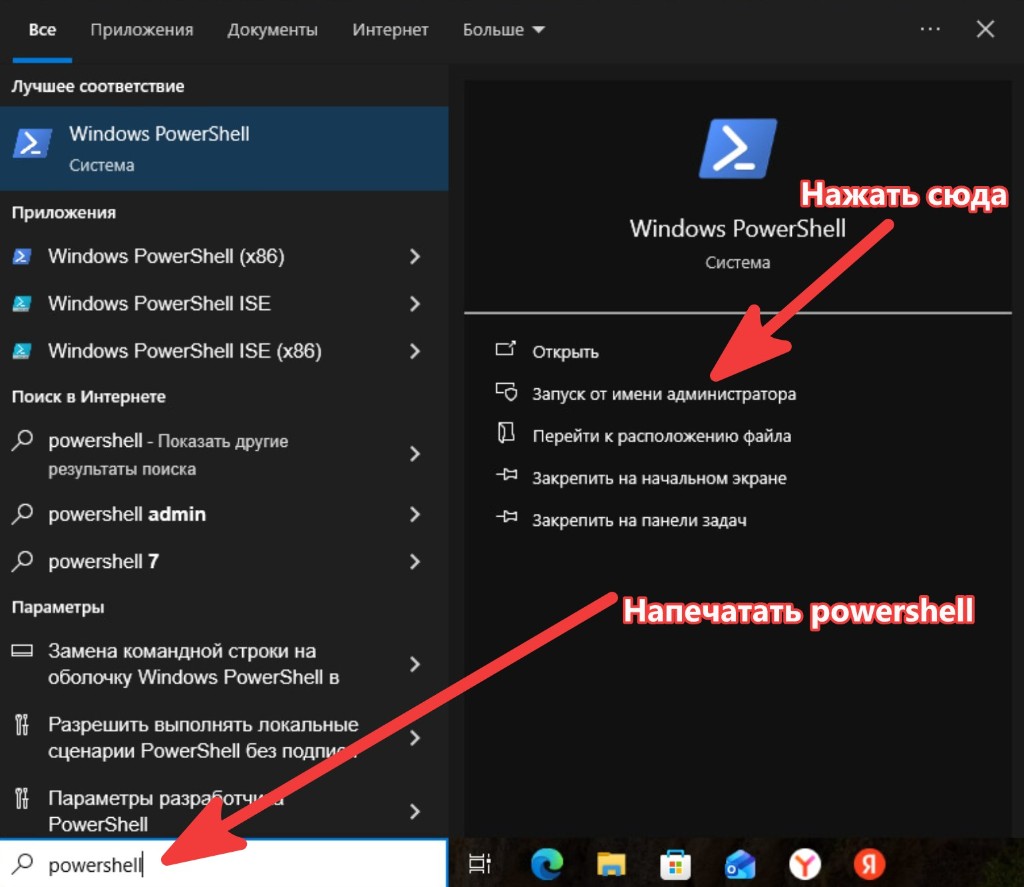Switch to the Все tab
Screen dimensions: 1024x887
click(x=42, y=29)
